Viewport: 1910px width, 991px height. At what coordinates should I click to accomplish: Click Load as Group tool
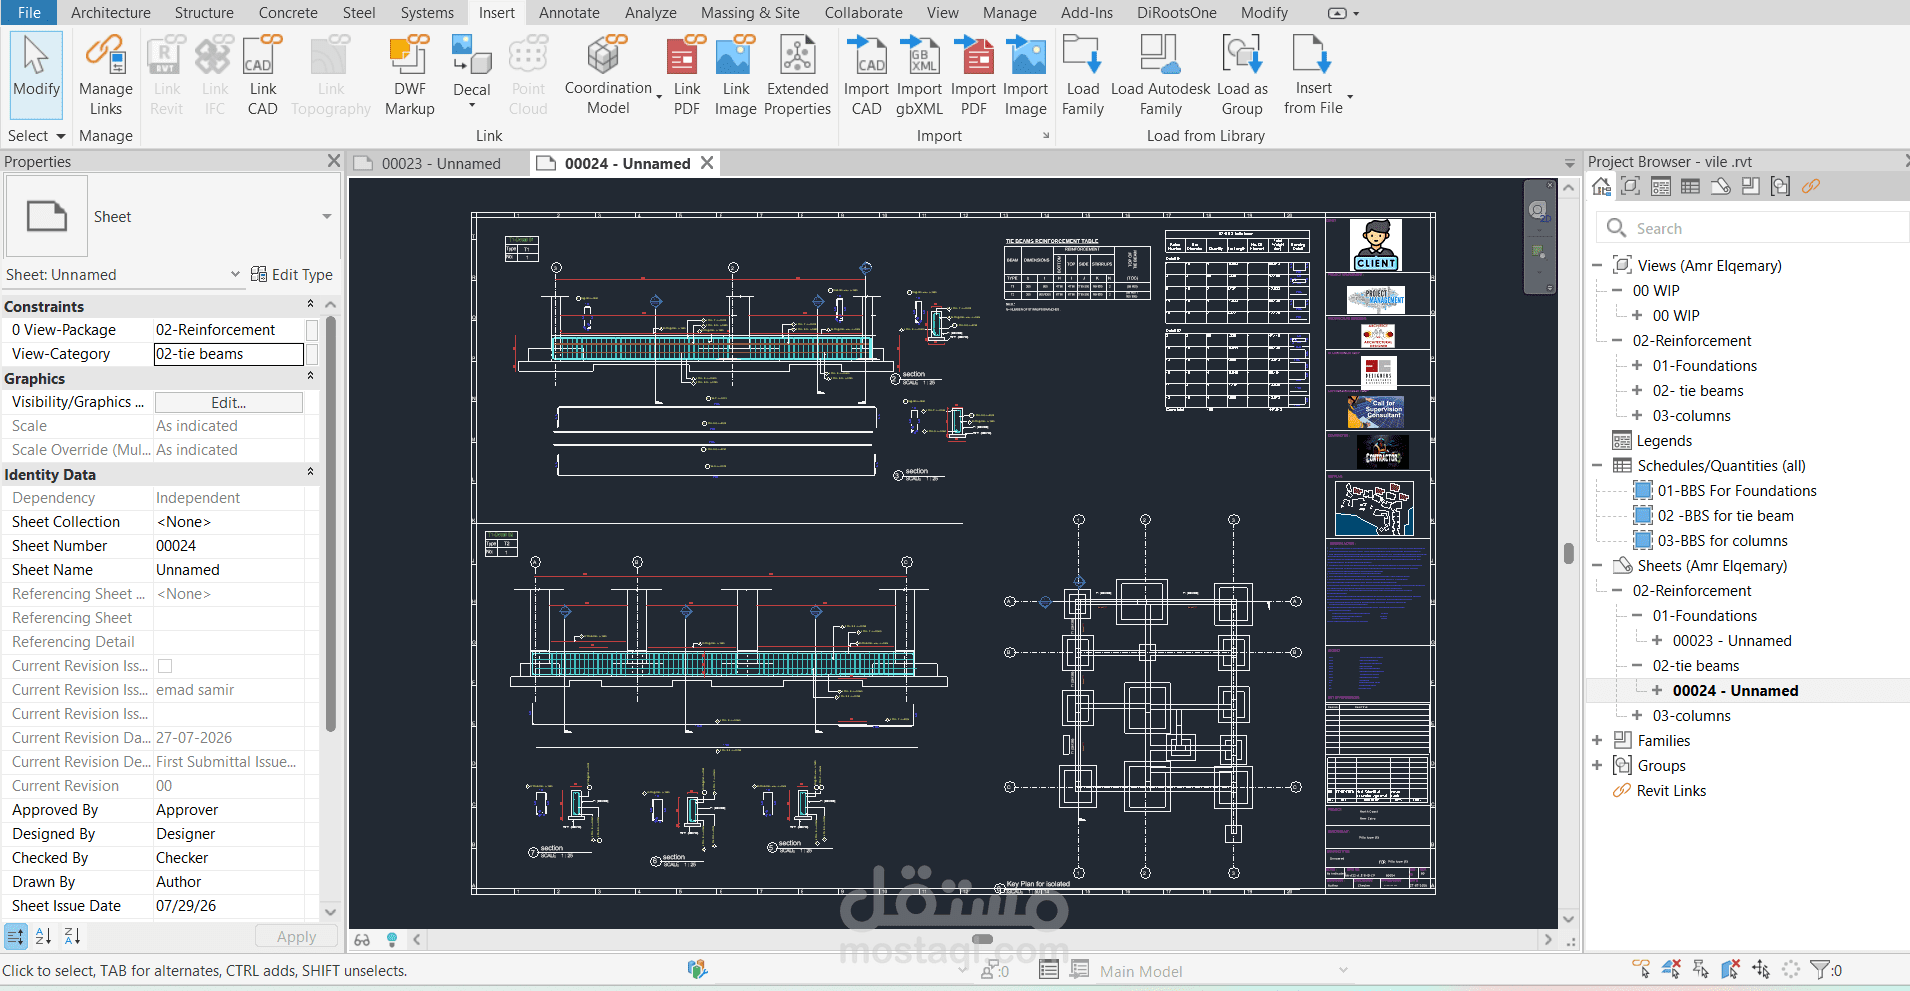(x=1242, y=76)
